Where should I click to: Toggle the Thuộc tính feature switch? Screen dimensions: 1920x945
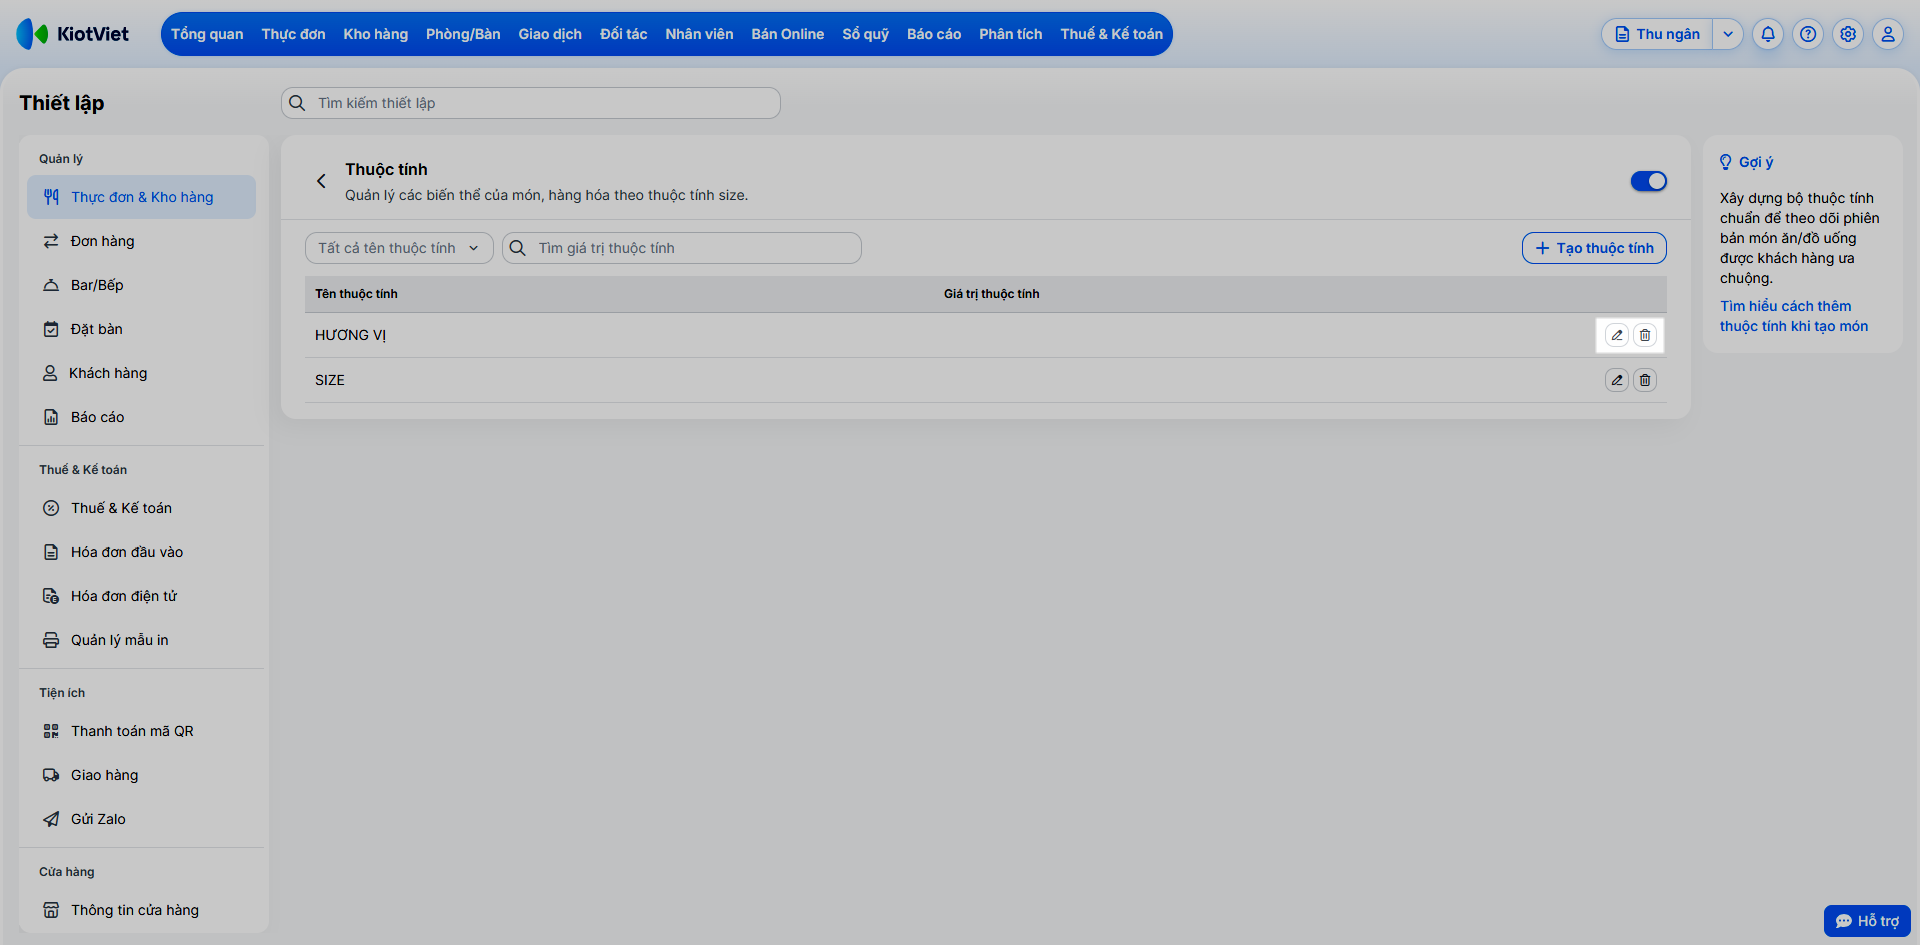(x=1648, y=181)
